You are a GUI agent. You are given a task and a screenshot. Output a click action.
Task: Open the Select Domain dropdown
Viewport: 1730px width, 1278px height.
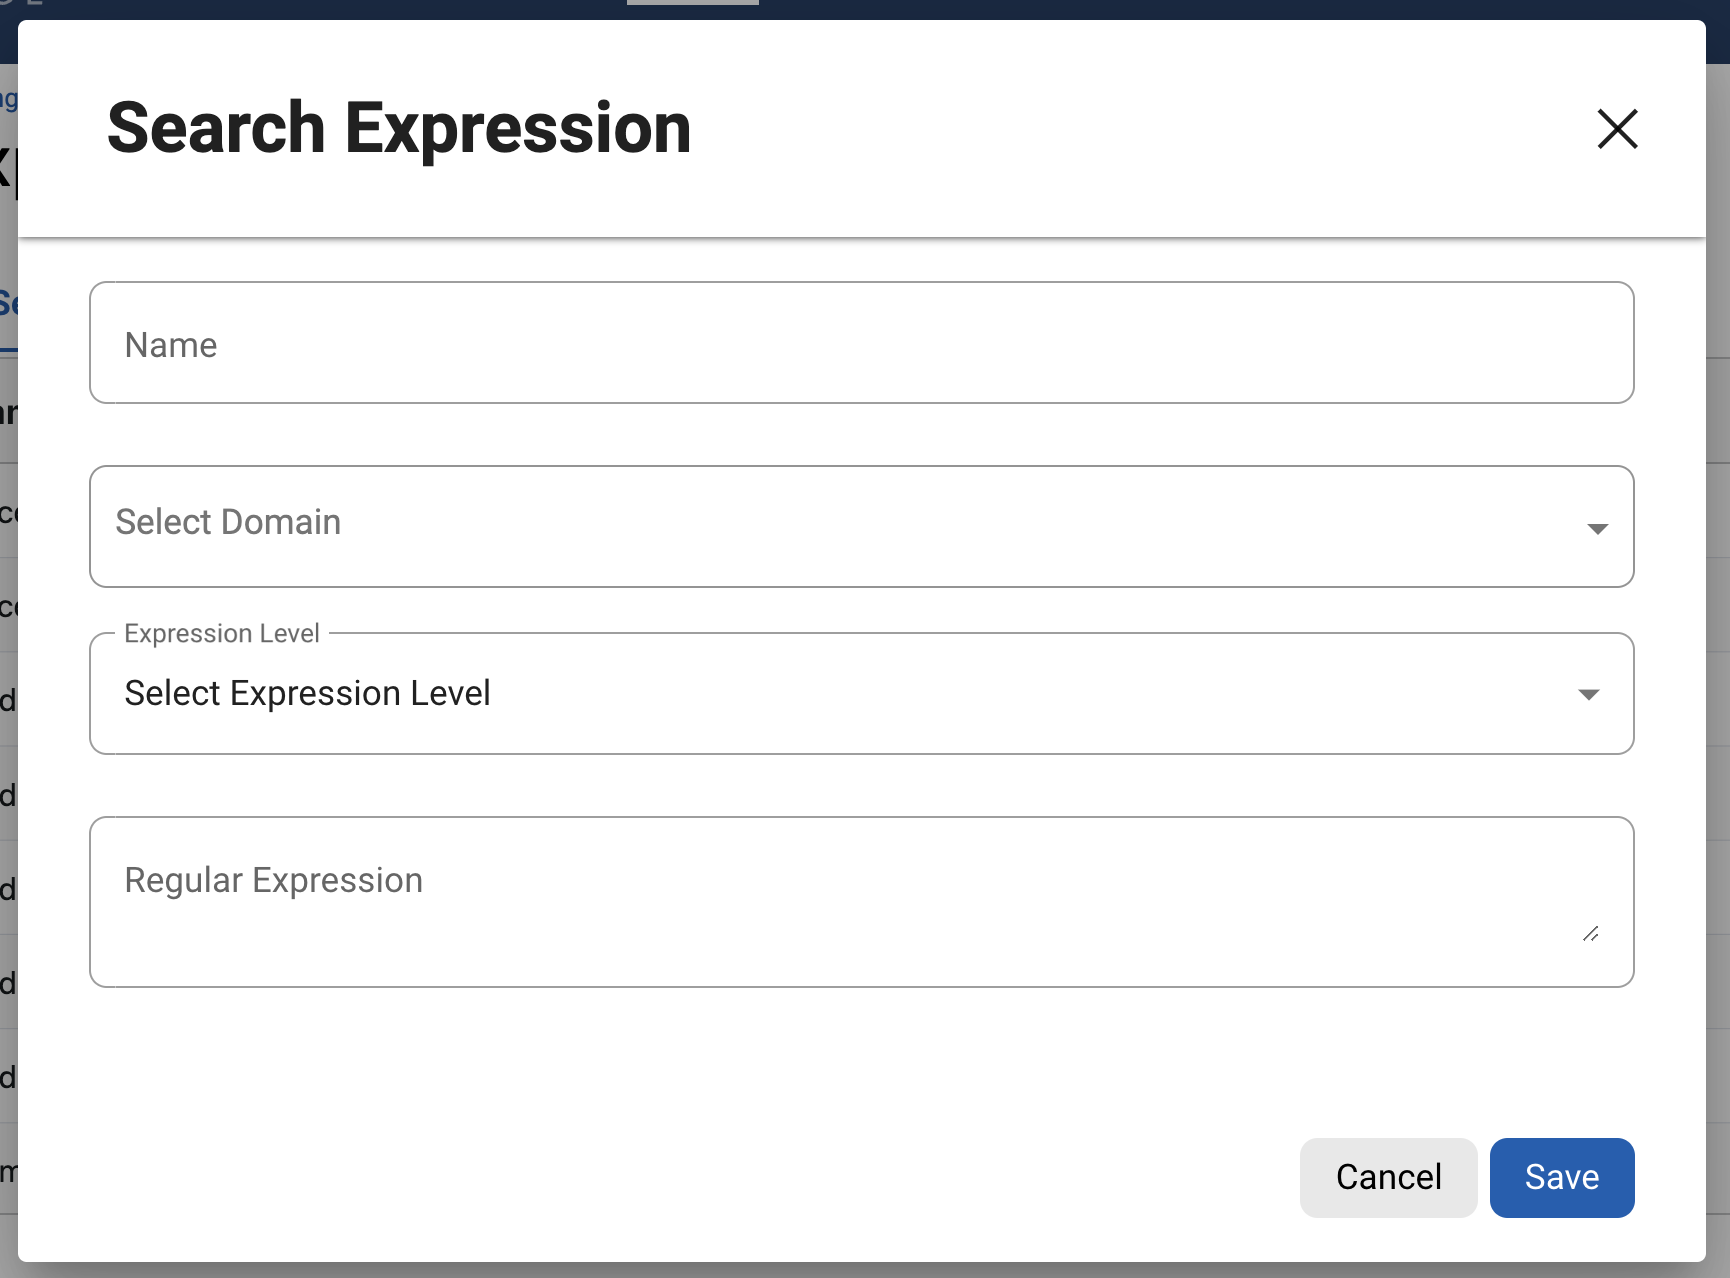(860, 526)
